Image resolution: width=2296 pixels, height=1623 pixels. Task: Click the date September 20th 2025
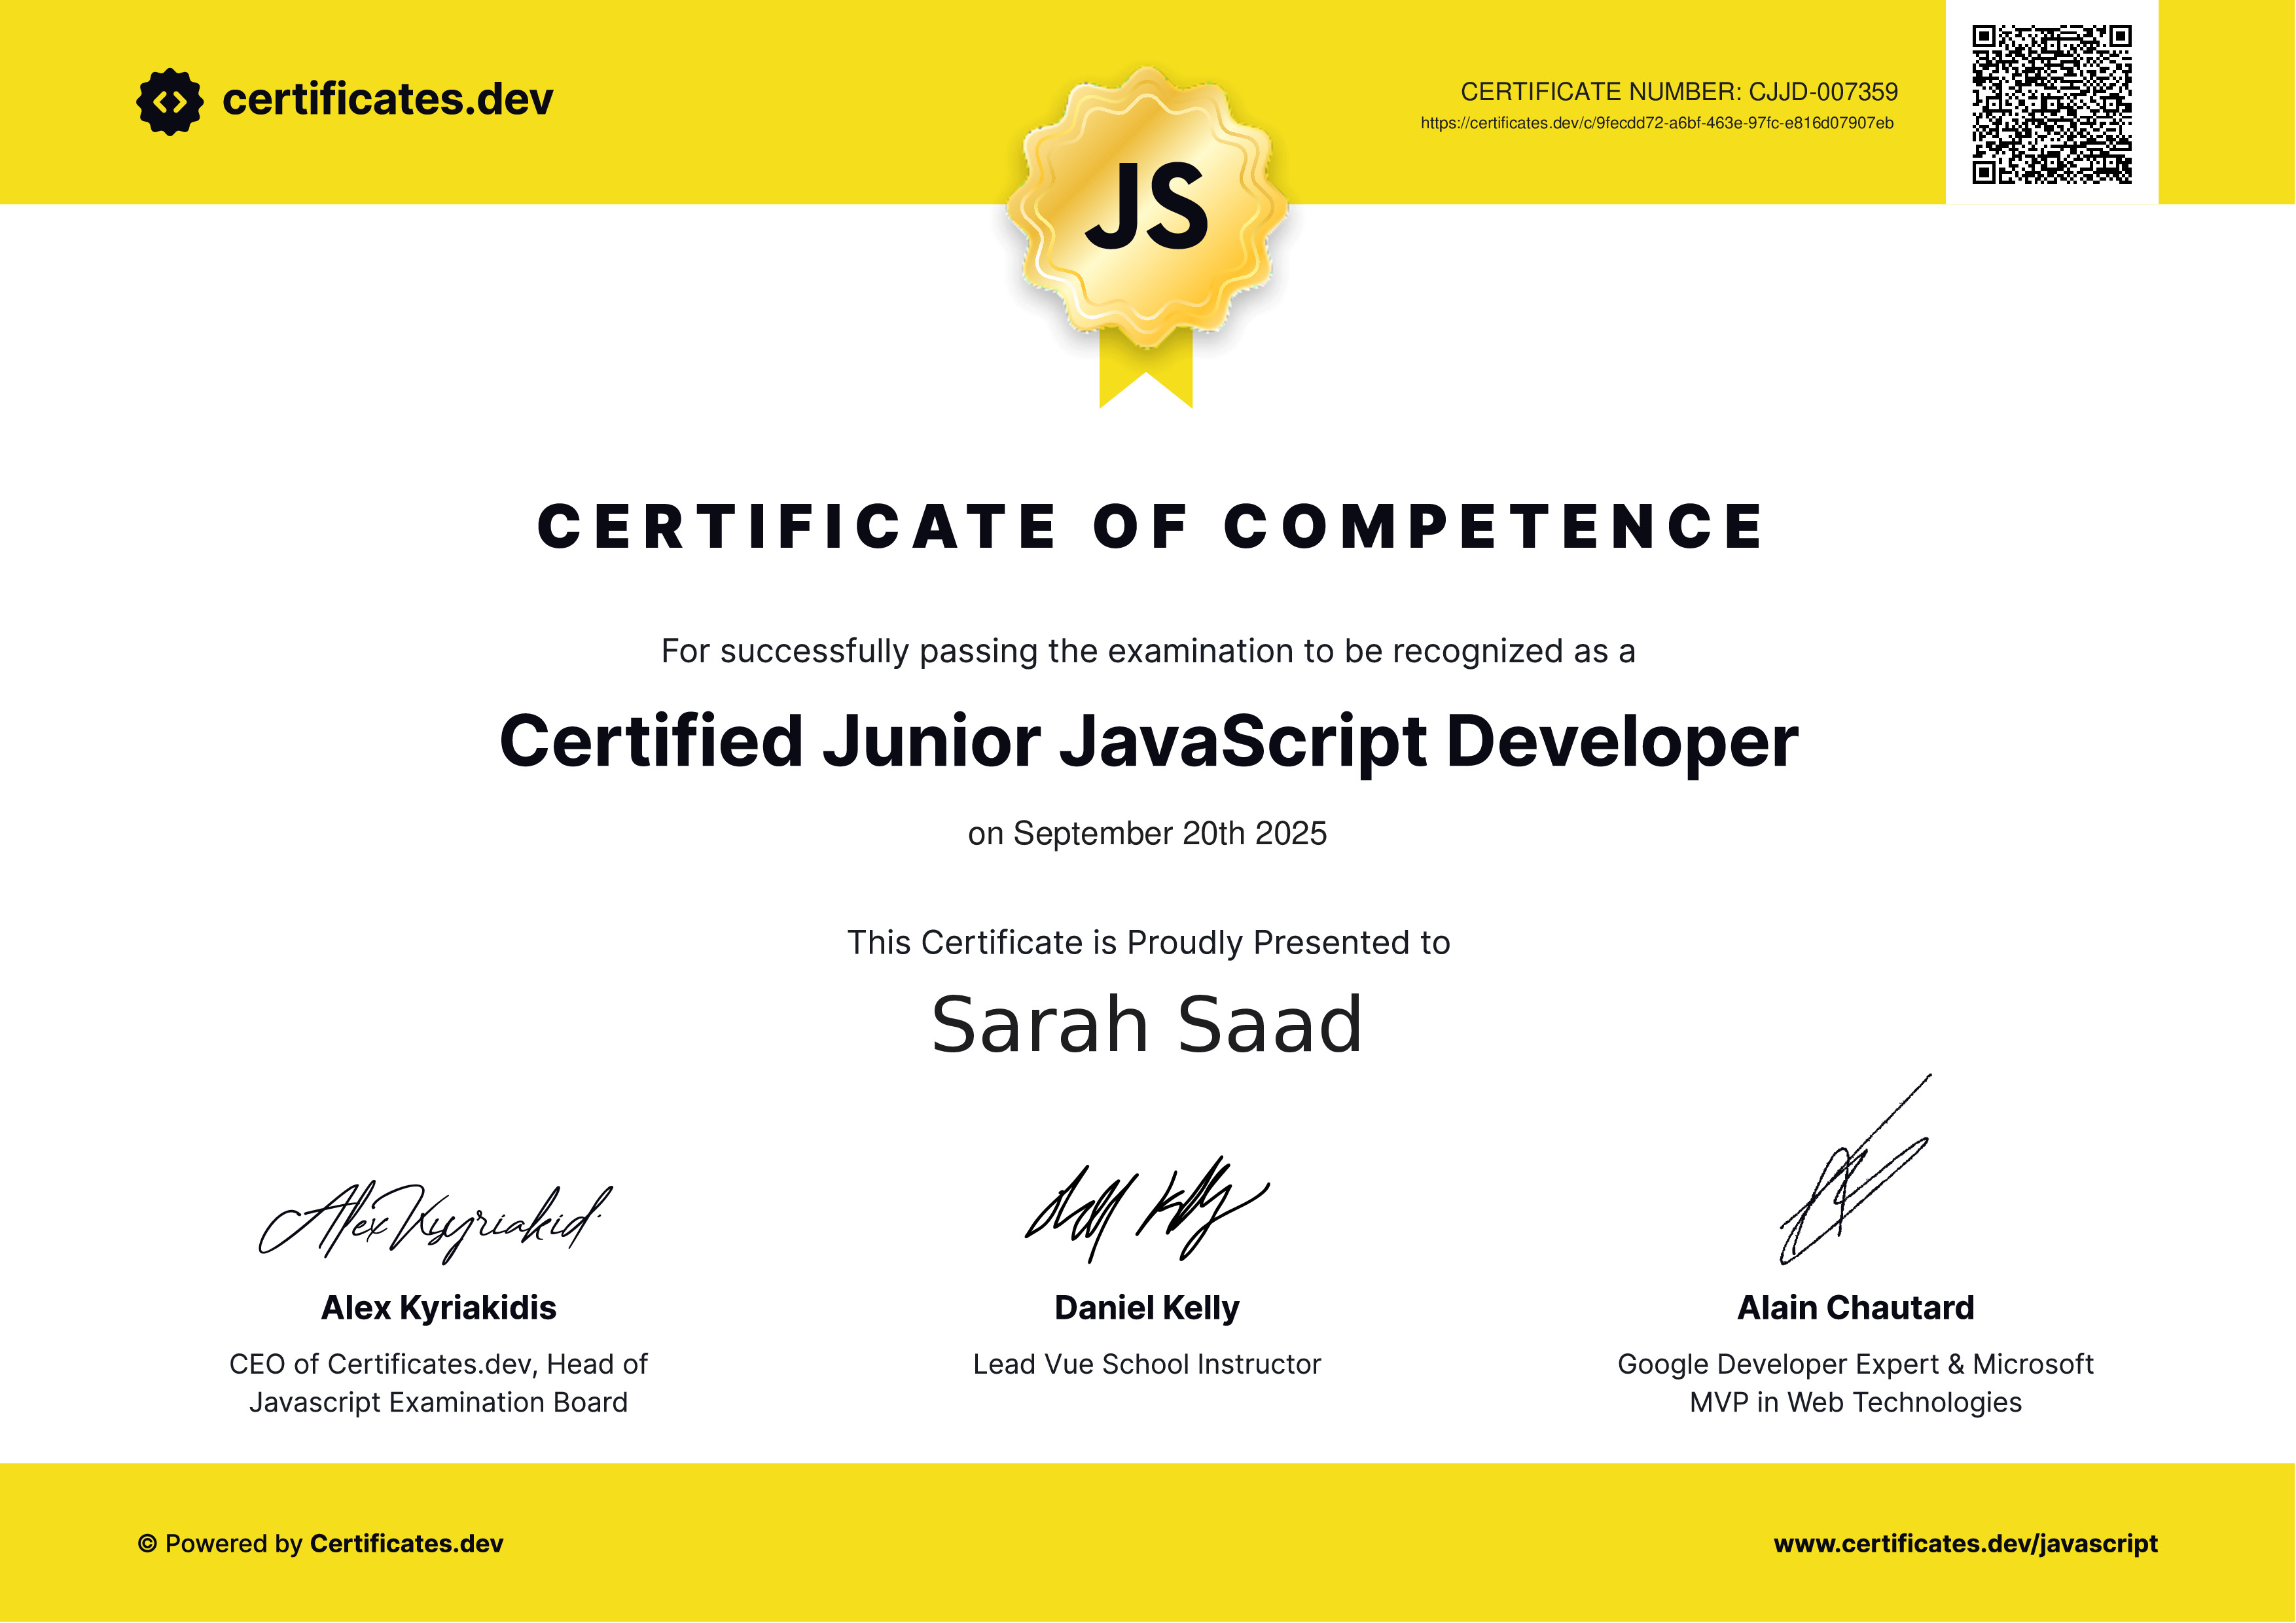[x=1147, y=834]
